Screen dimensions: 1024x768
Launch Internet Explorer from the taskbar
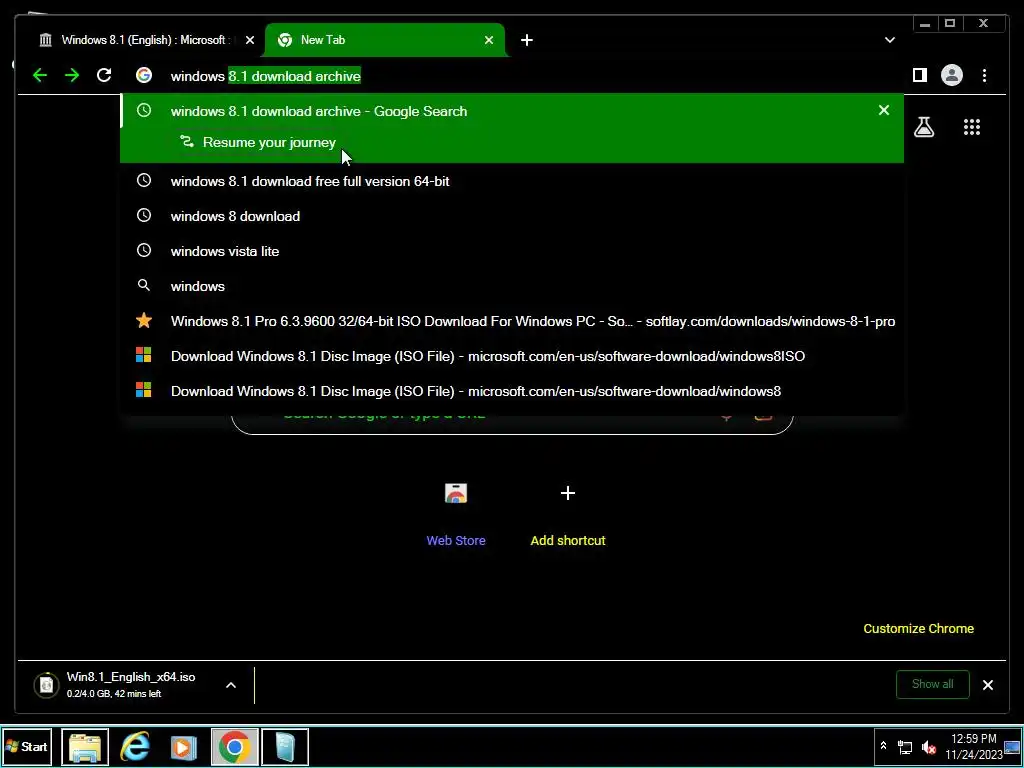click(x=135, y=746)
